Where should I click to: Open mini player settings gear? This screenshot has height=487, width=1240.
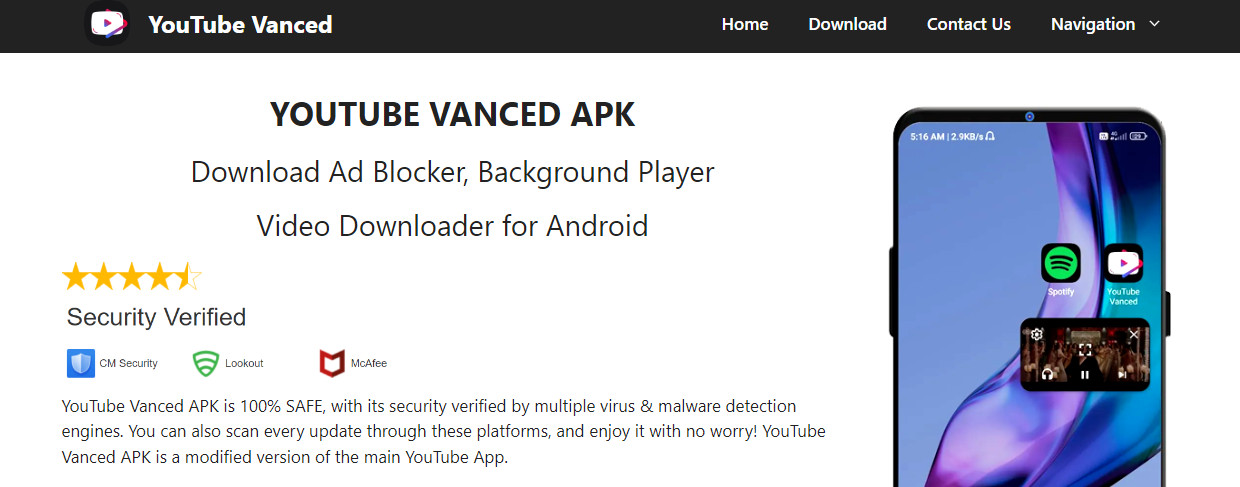click(1037, 335)
